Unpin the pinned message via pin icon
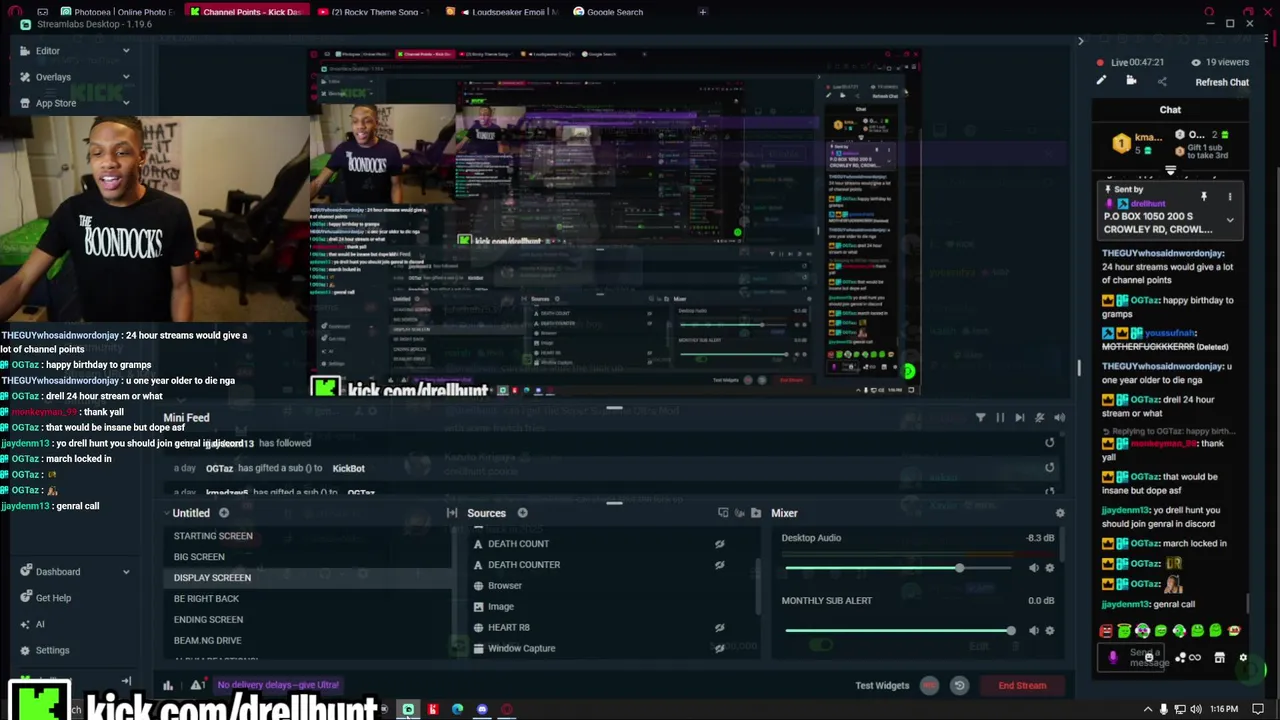This screenshot has height=720, width=1280. coord(1204,197)
